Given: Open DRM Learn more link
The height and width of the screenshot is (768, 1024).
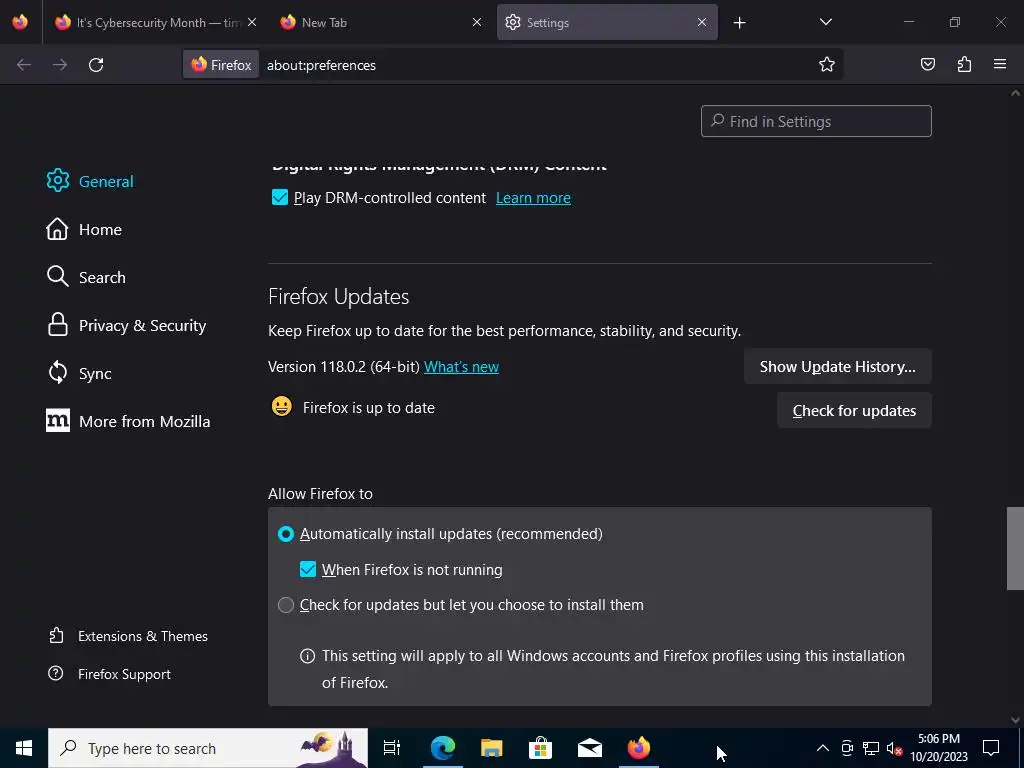Looking at the screenshot, I should pos(533,198).
